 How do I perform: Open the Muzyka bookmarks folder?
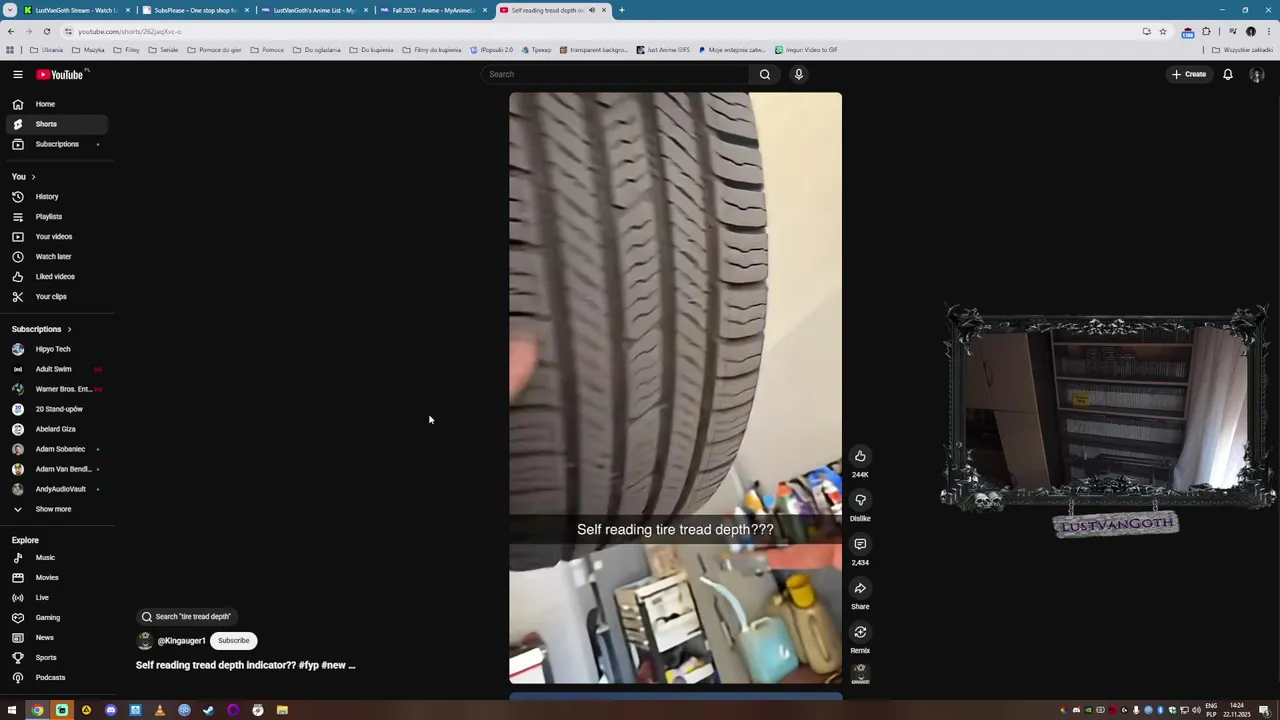[89, 50]
